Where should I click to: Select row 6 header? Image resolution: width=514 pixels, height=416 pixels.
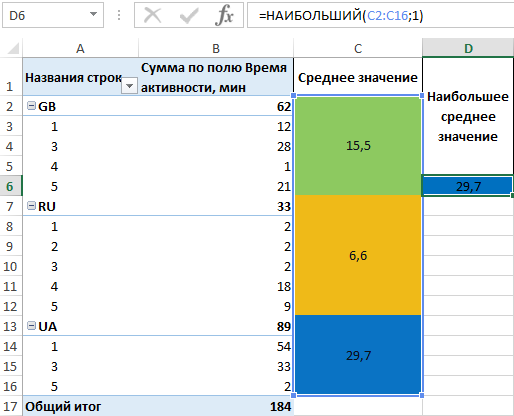tap(11, 186)
